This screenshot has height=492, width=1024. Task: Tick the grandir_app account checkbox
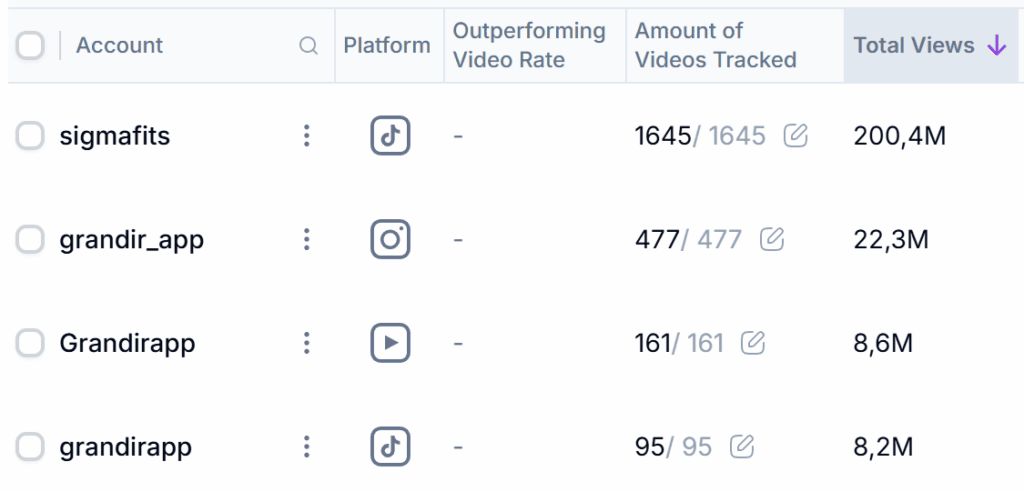30,239
